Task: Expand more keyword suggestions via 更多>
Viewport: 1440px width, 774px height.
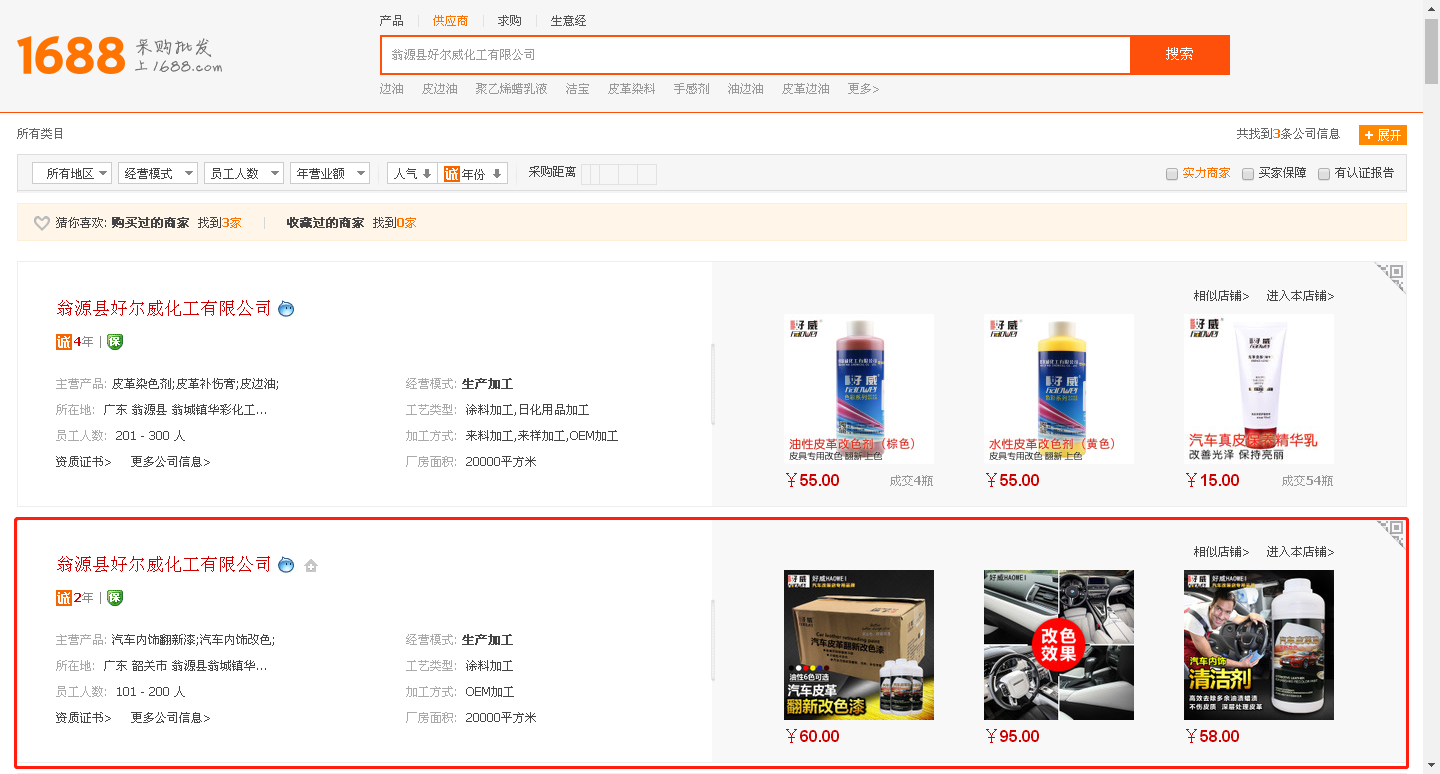Action: 863,89
